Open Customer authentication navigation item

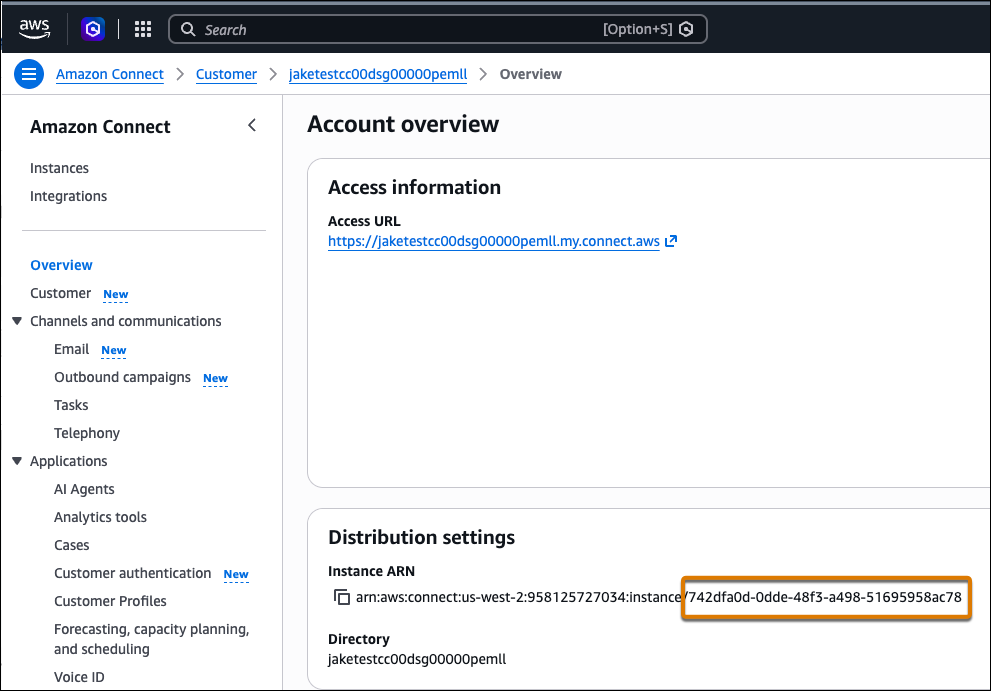pyautogui.click(x=133, y=573)
